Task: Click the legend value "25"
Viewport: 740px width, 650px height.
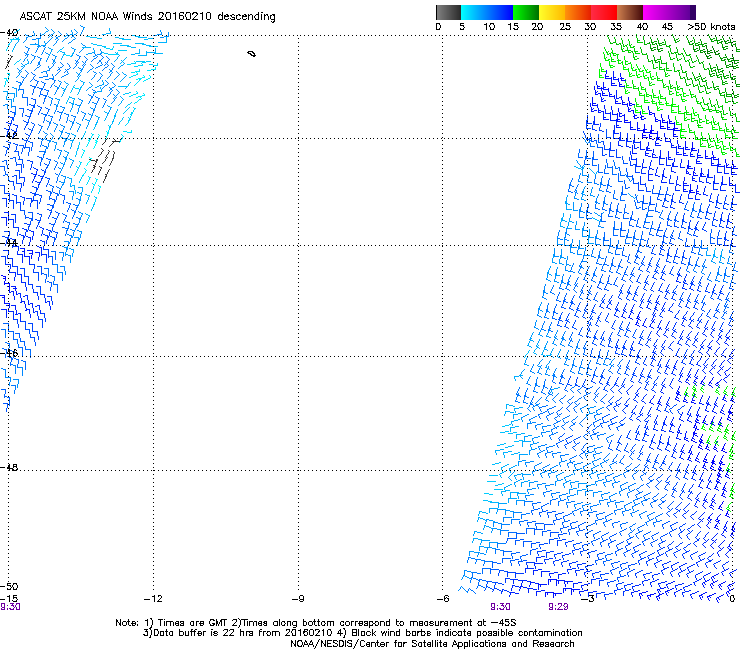Action: (565, 27)
